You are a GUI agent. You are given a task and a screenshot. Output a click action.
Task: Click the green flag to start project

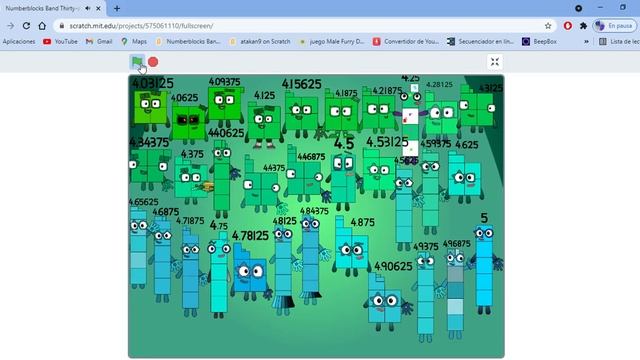(137, 62)
